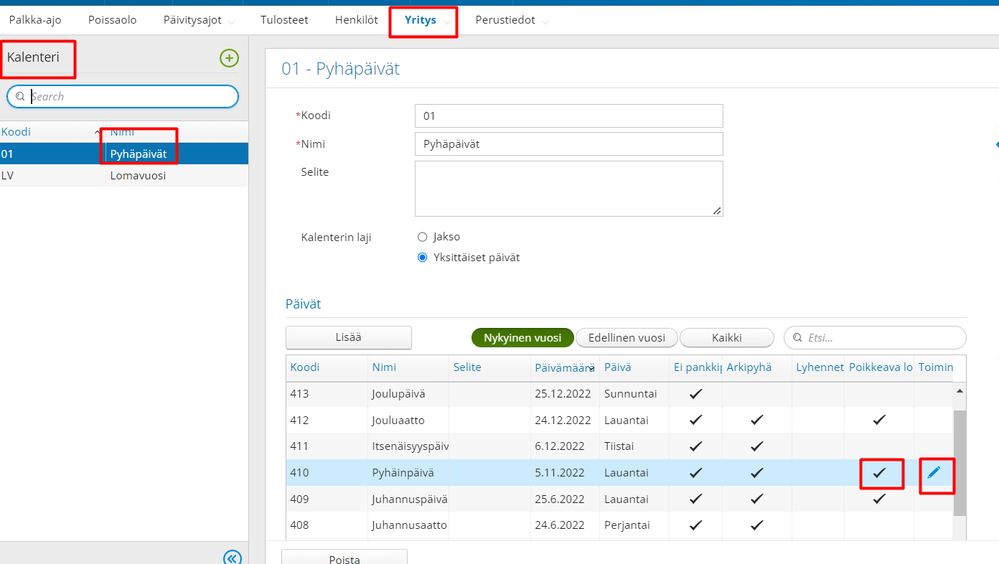This screenshot has width=999, height=564.
Task: Open the Palkka-ajo tab
Action: 35,20
